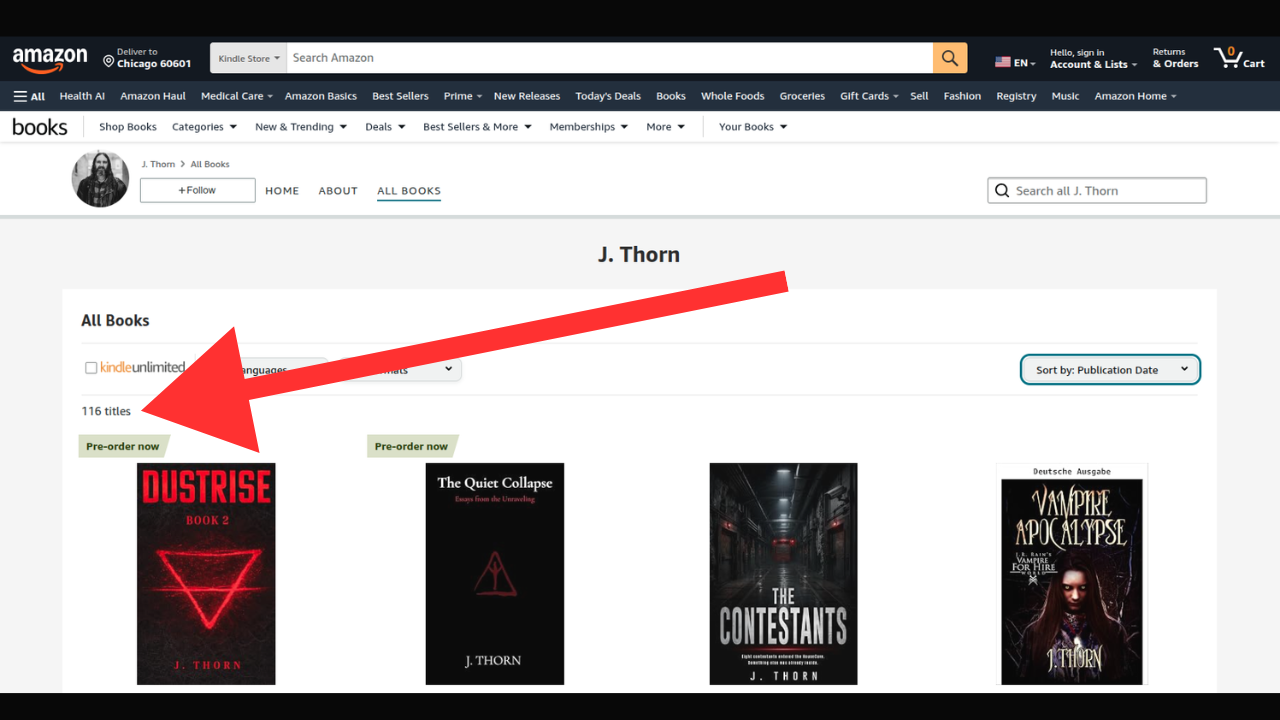Expand the Categories submenu
Image resolution: width=1280 pixels, height=720 pixels.
point(204,127)
